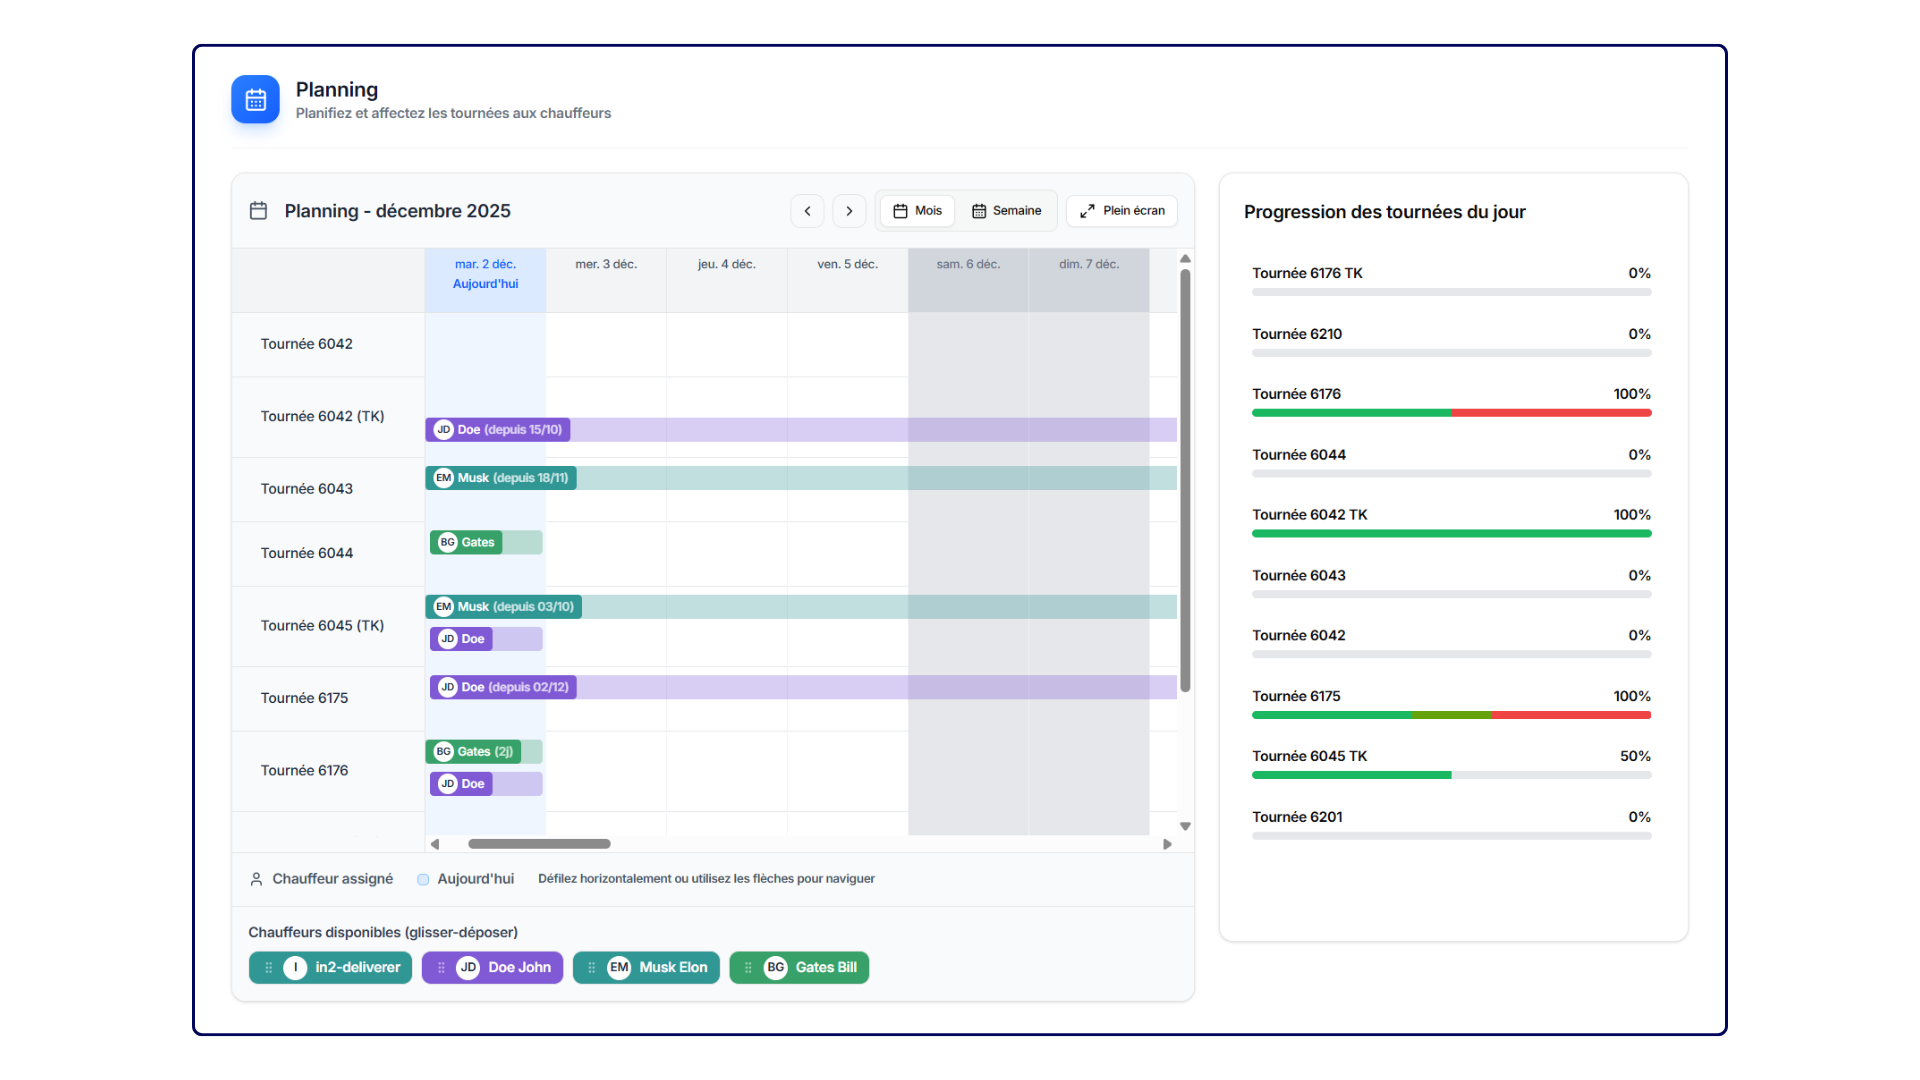Screen dimensions: 1920x1080
Task: Open Plein écran mode
Action: [1122, 211]
